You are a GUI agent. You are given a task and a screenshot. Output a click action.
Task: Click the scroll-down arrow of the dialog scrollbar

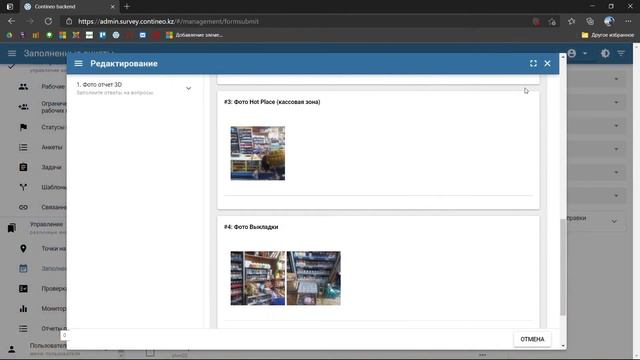[x=563, y=346]
